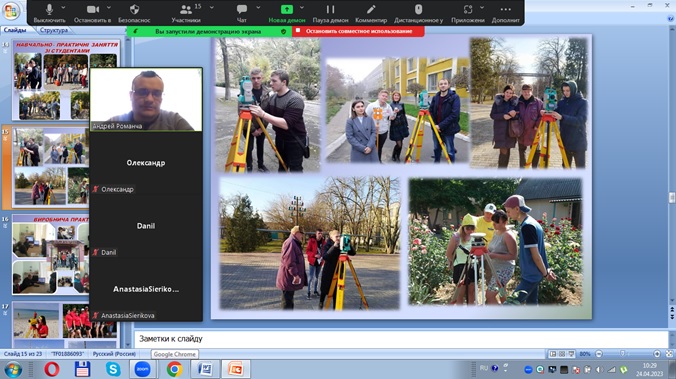This screenshot has width=676, height=379.
Task: Start Slide Show view from status bar
Action: [x=572, y=354]
